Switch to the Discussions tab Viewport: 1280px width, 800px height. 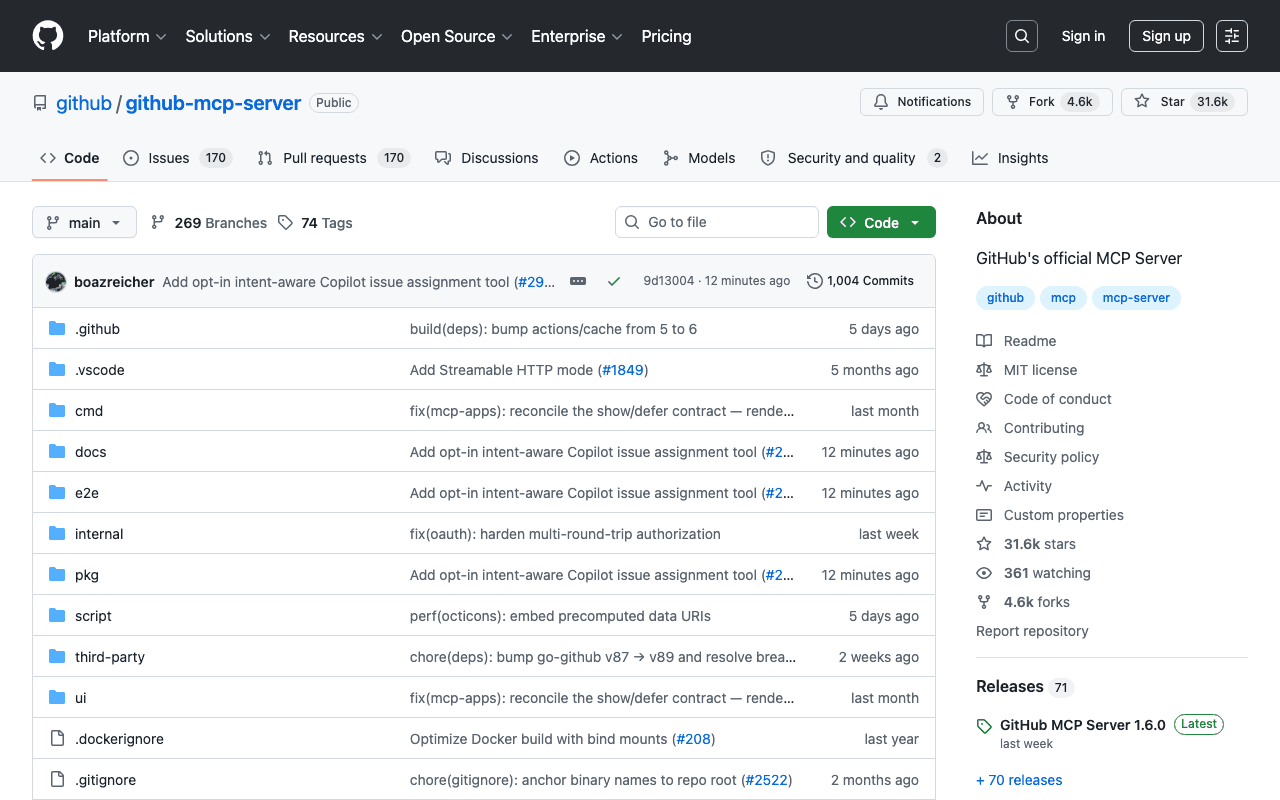[486, 158]
